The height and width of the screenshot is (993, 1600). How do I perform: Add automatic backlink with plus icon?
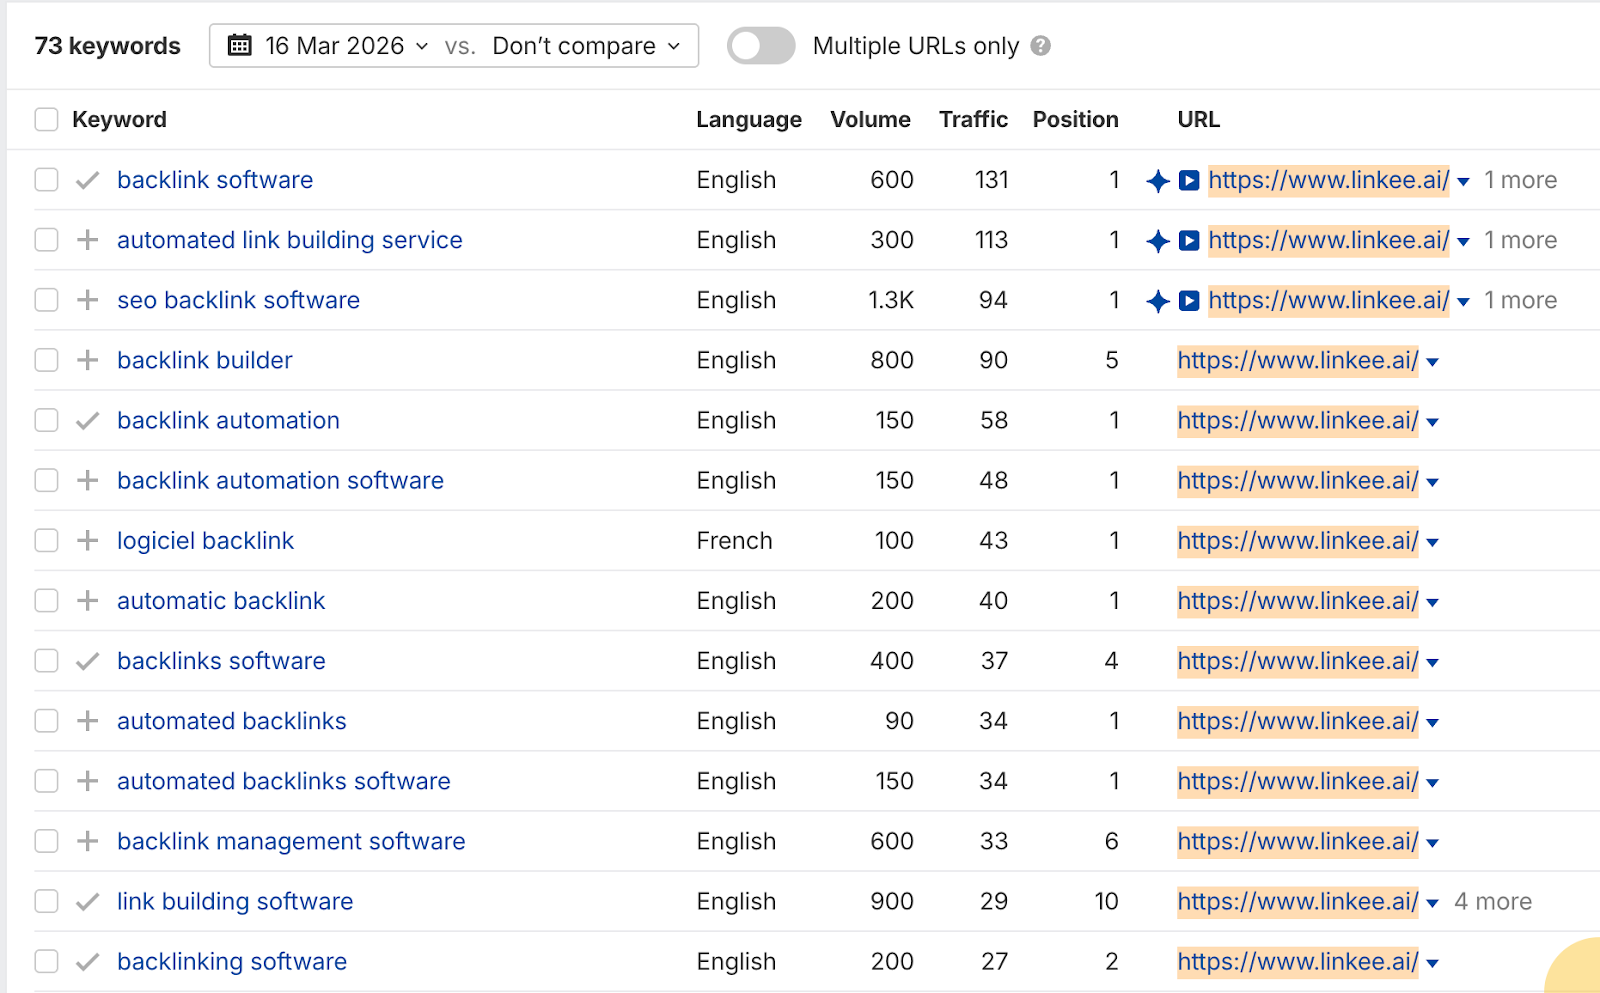pos(88,600)
